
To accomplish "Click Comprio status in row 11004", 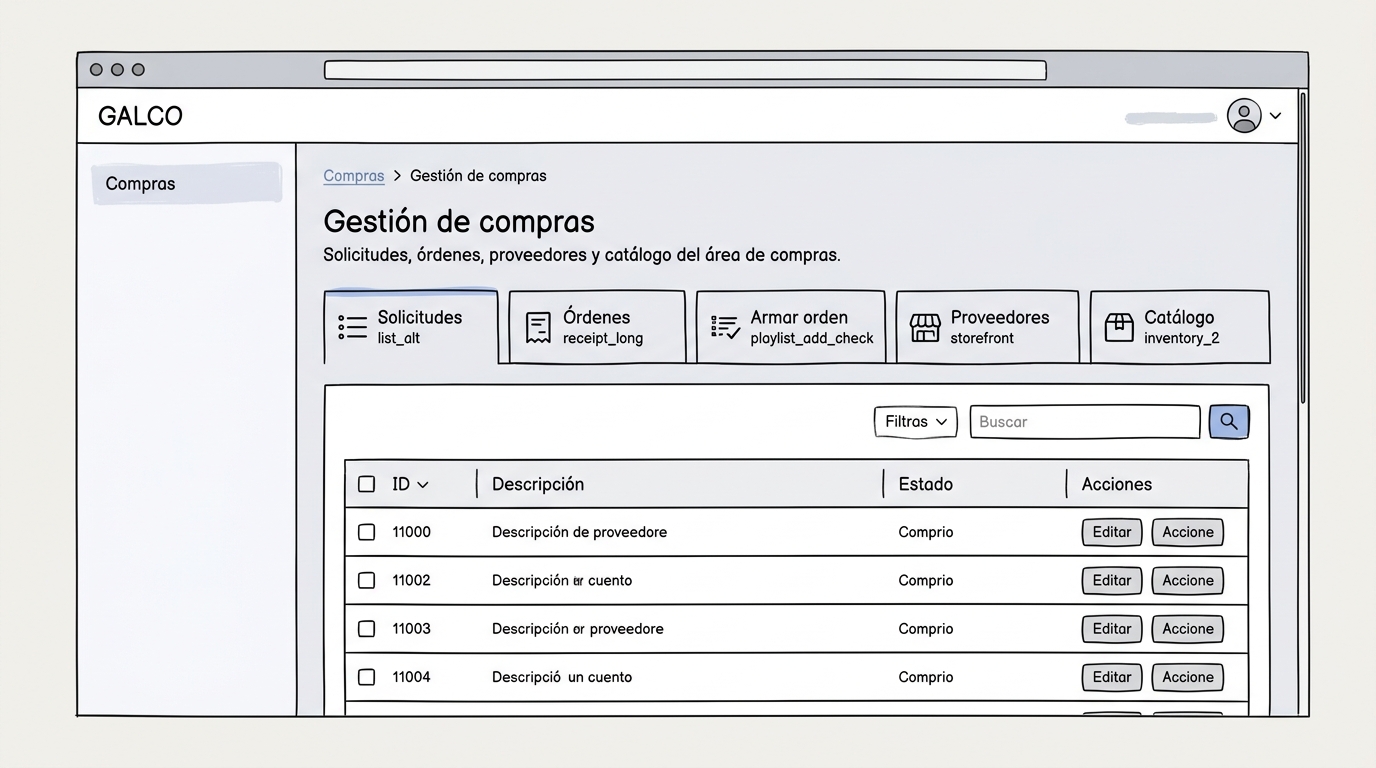I will (926, 677).
